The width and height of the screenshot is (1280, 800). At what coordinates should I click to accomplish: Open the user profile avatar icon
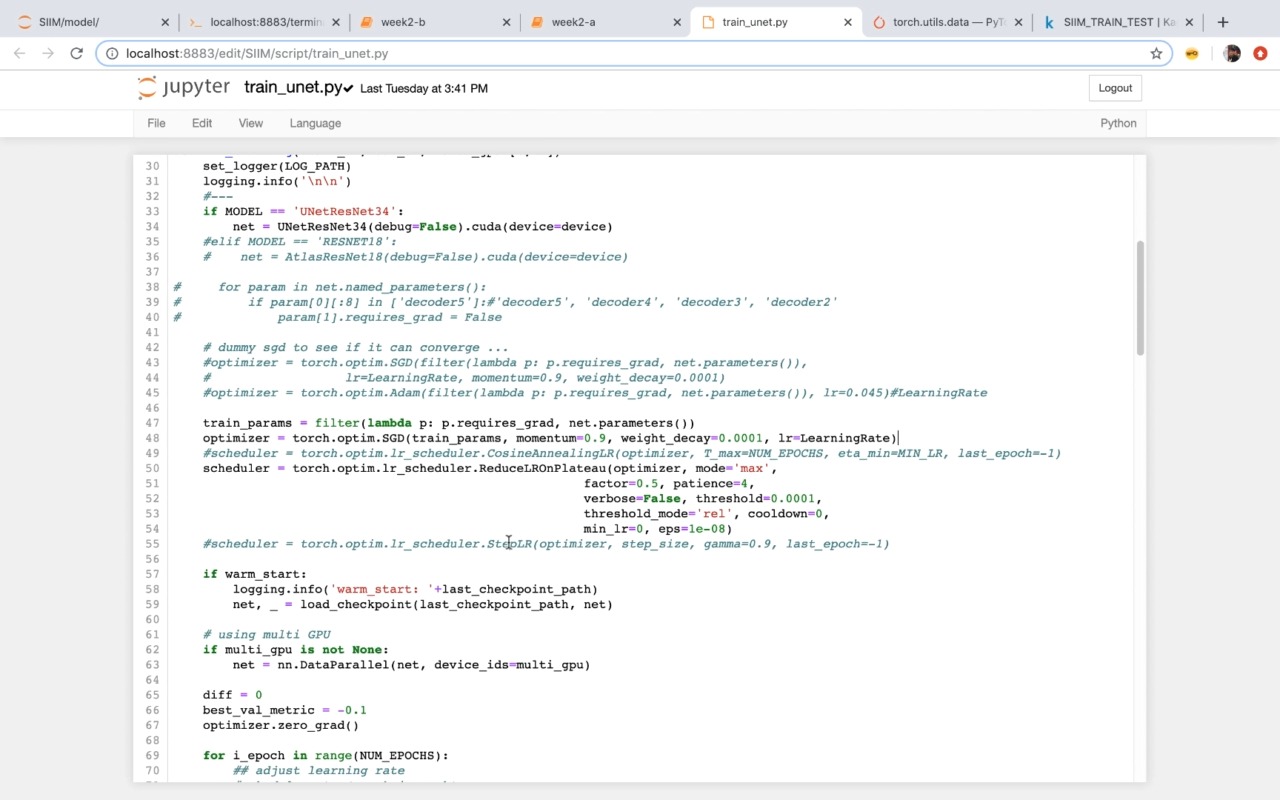1231,53
